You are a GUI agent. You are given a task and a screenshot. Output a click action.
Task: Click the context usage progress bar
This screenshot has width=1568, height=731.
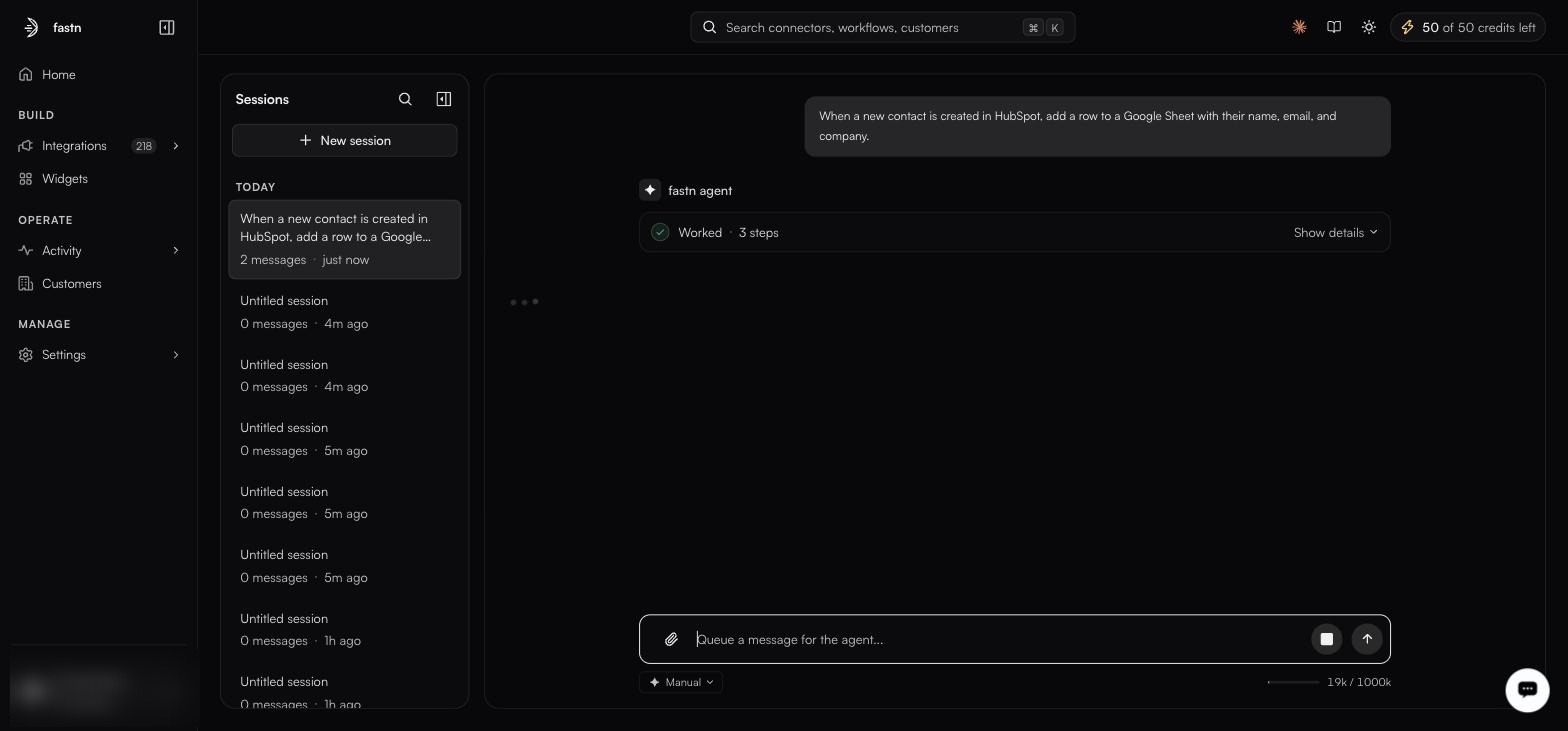click(1293, 682)
